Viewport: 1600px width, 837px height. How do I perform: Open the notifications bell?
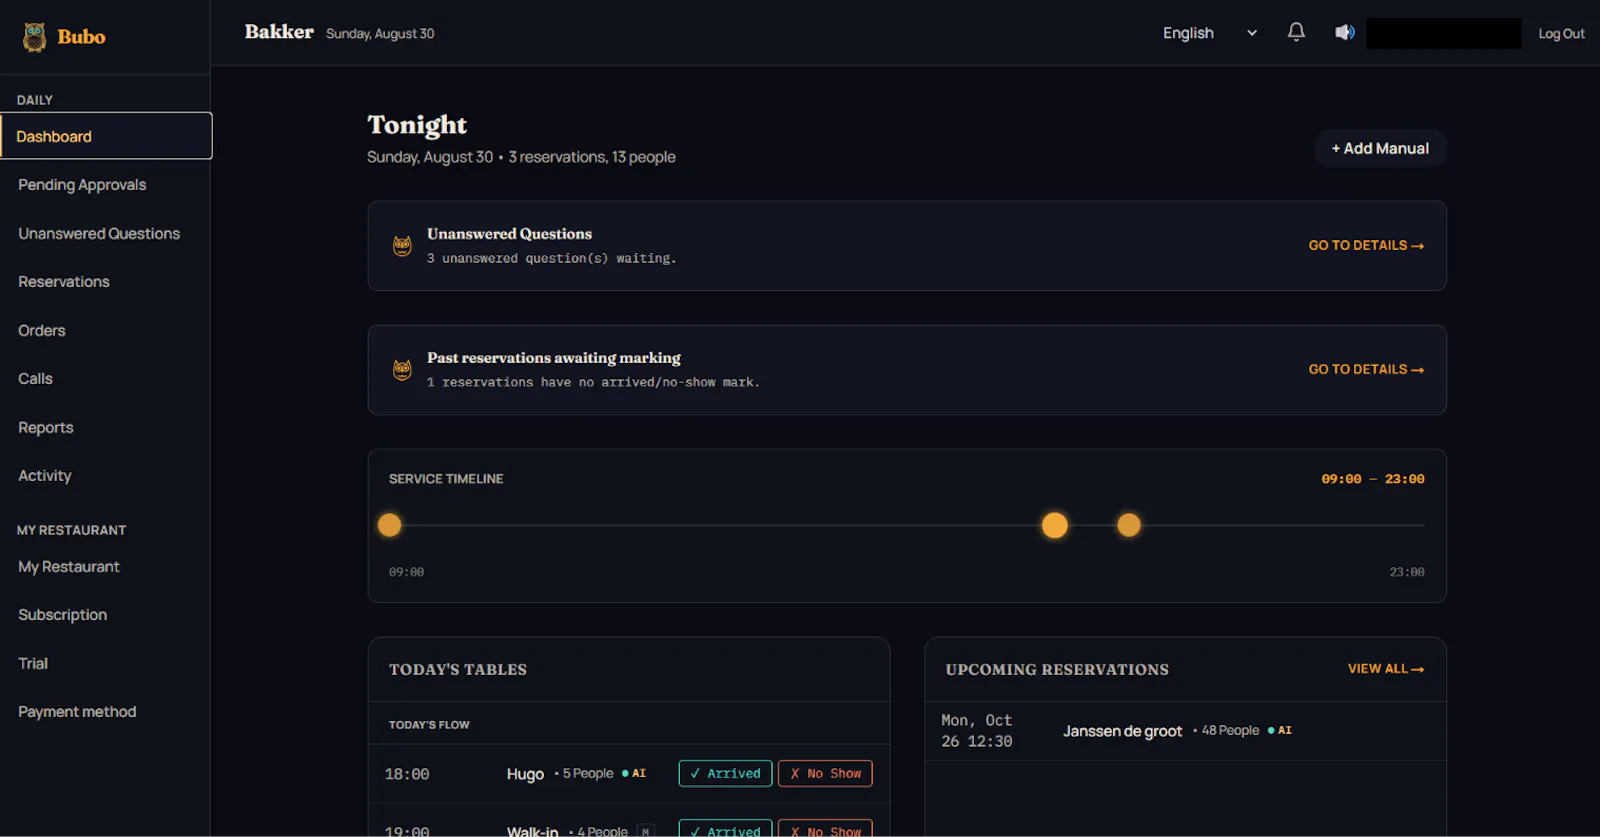1296,32
